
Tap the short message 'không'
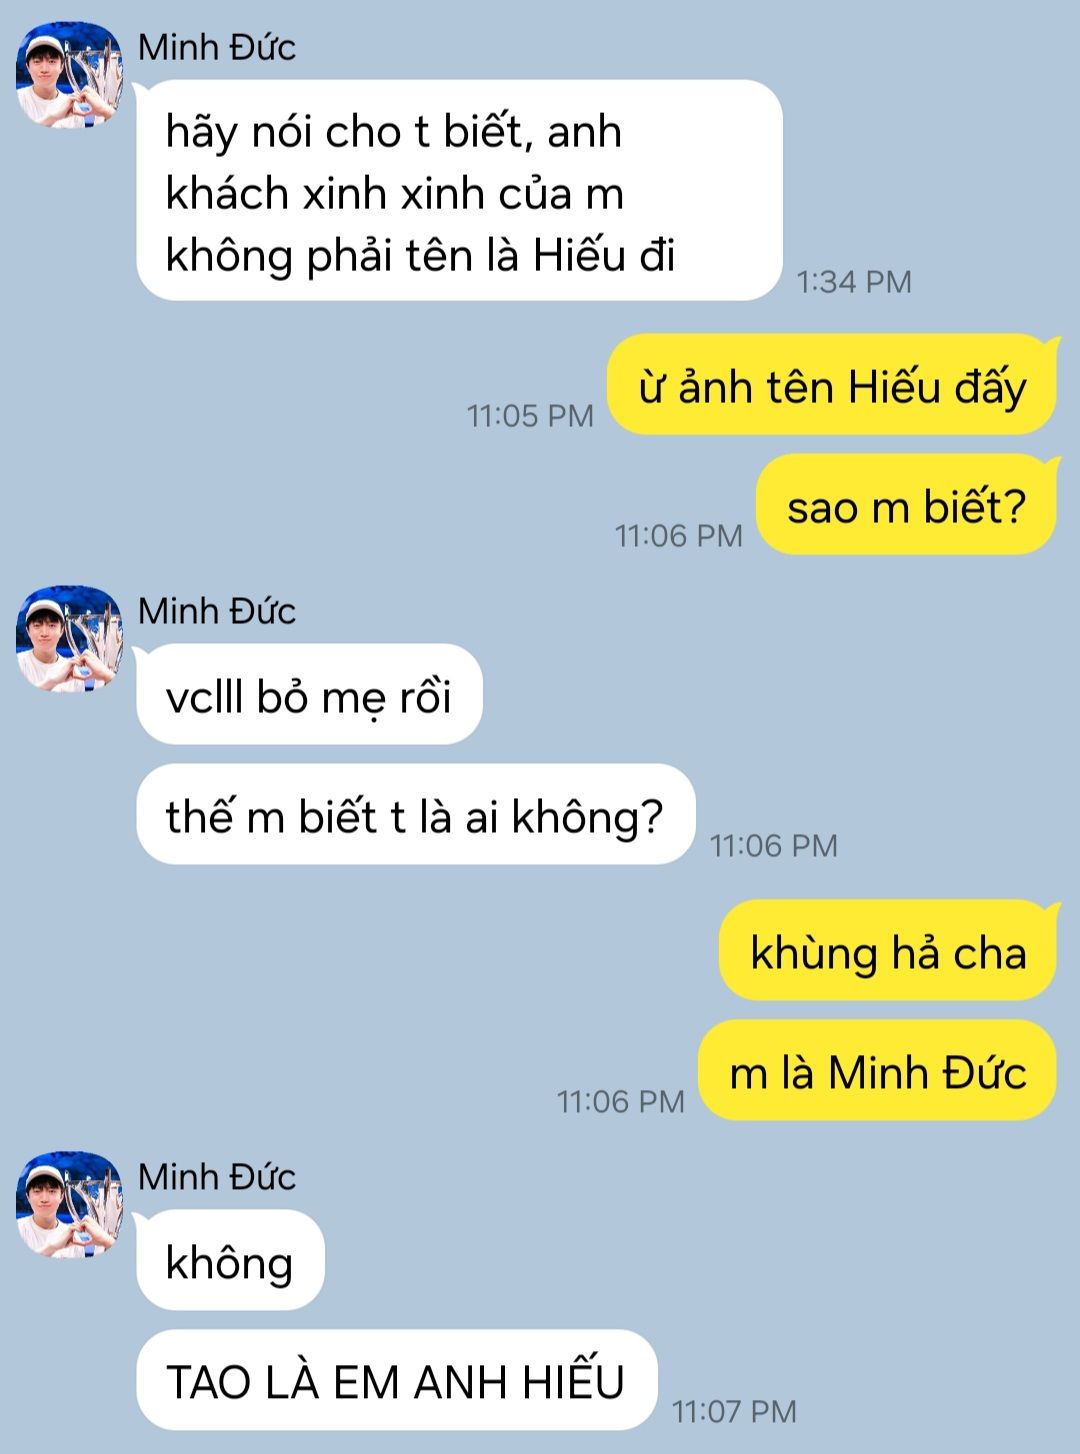(230, 1260)
